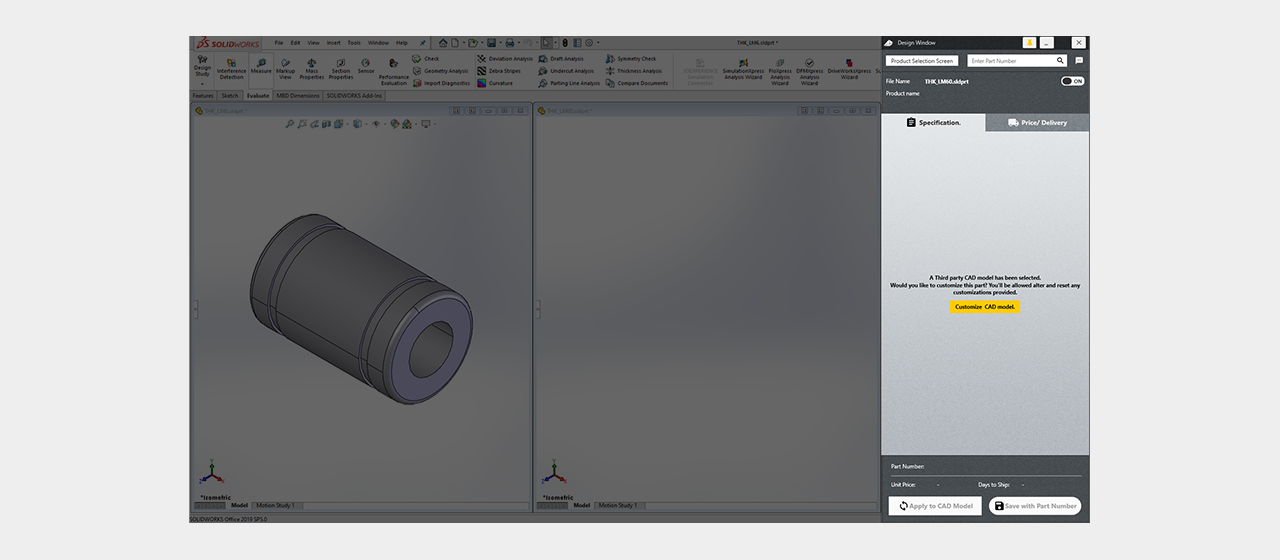Open the Tools menu
The image size is (1280, 560).
tap(354, 43)
